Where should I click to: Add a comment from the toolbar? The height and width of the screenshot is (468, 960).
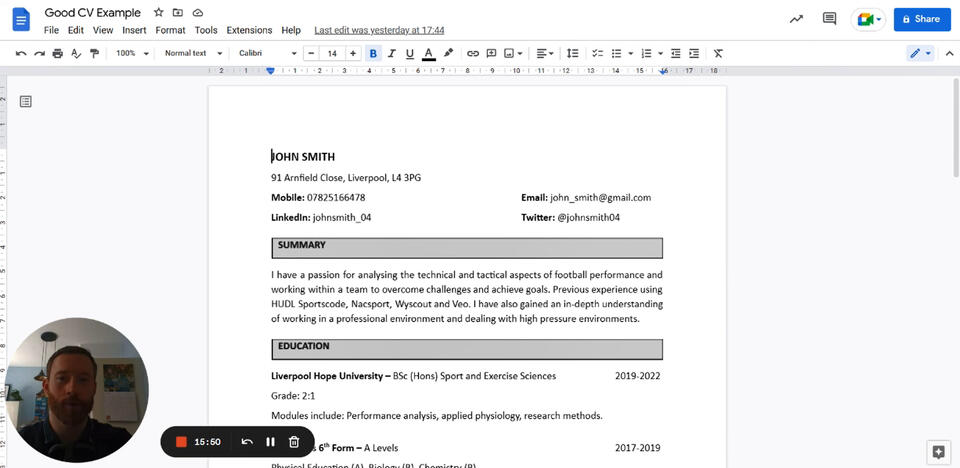coord(491,53)
